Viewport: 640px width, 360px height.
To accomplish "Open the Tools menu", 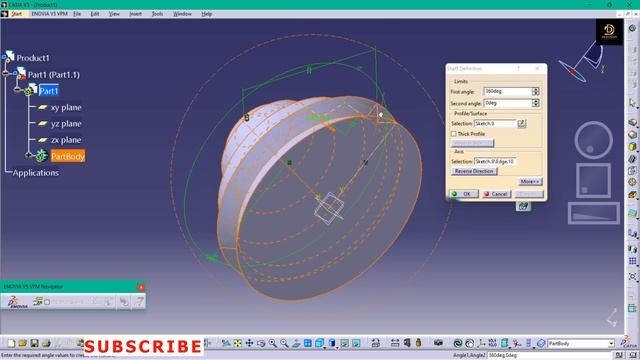I will pyautogui.click(x=157, y=14).
